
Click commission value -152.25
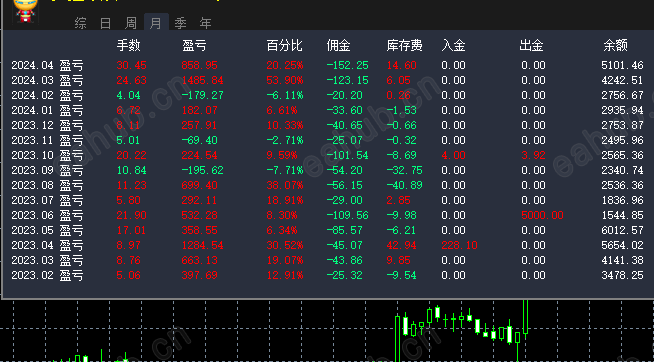347,65
